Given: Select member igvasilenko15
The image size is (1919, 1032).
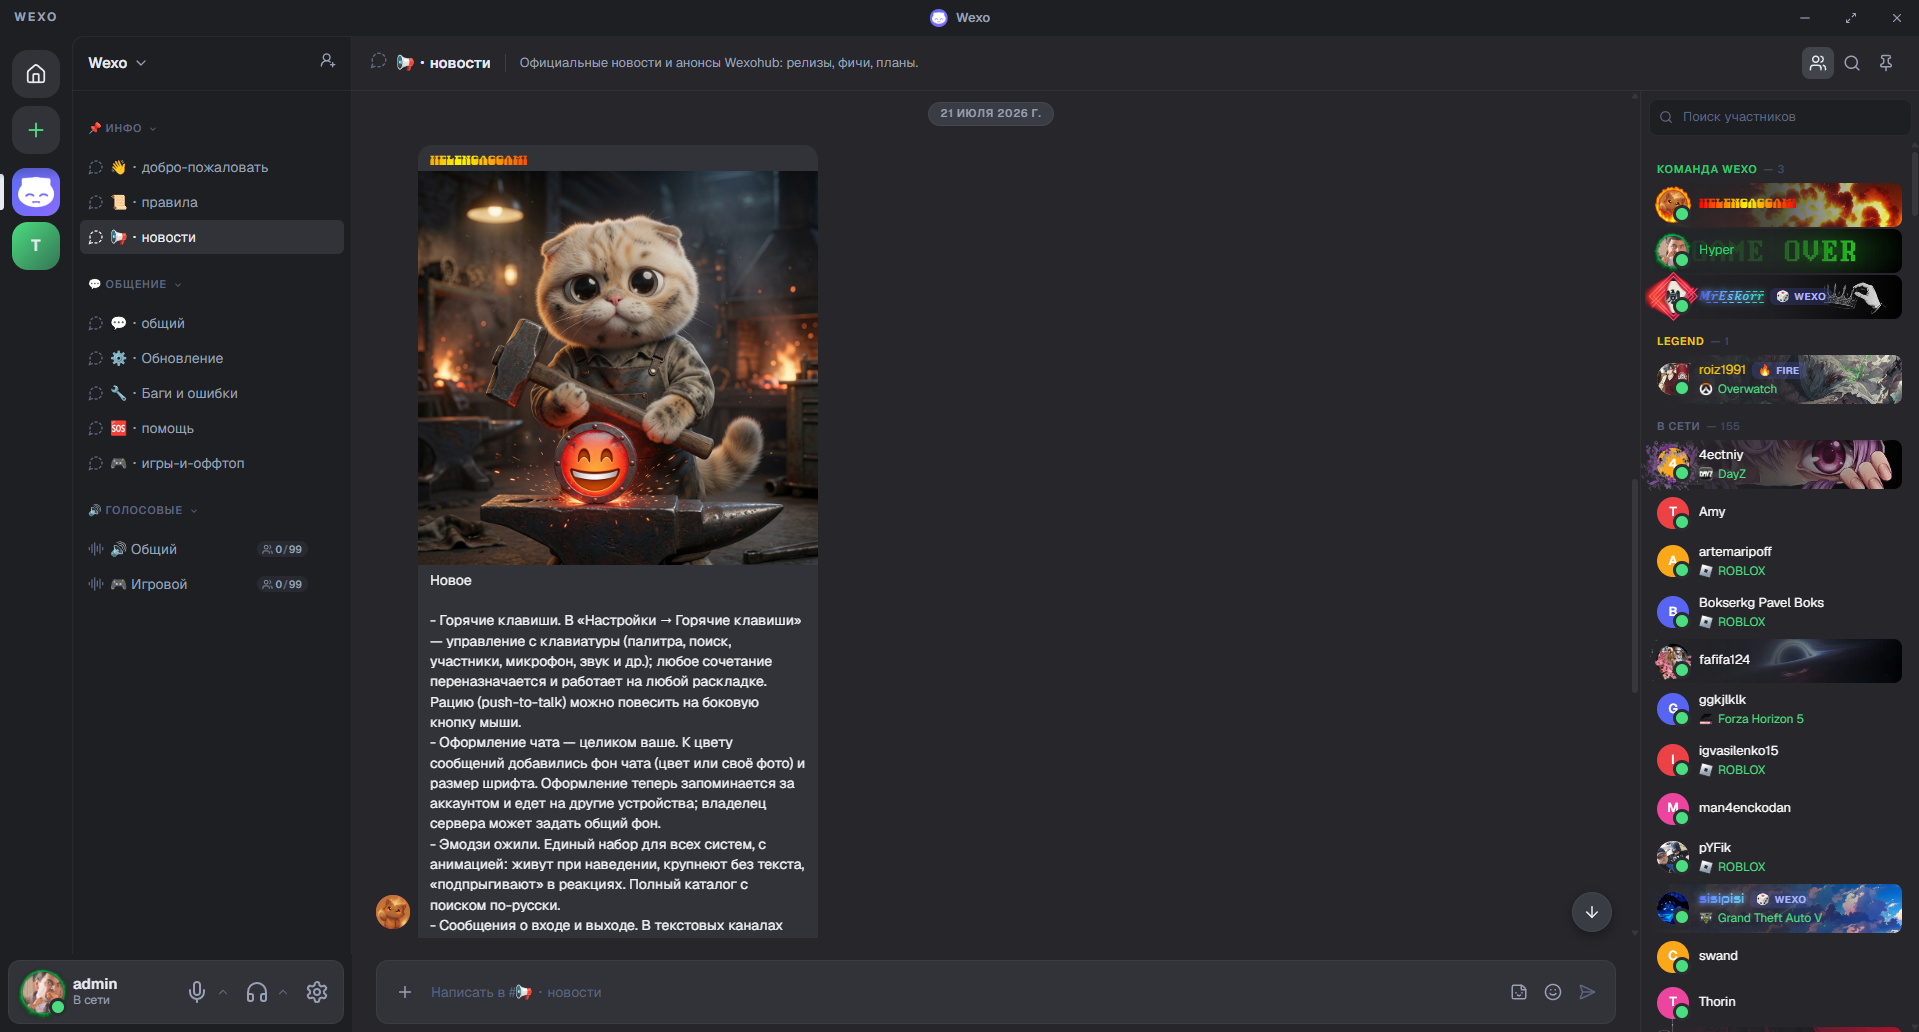Looking at the screenshot, I should click(x=1776, y=760).
